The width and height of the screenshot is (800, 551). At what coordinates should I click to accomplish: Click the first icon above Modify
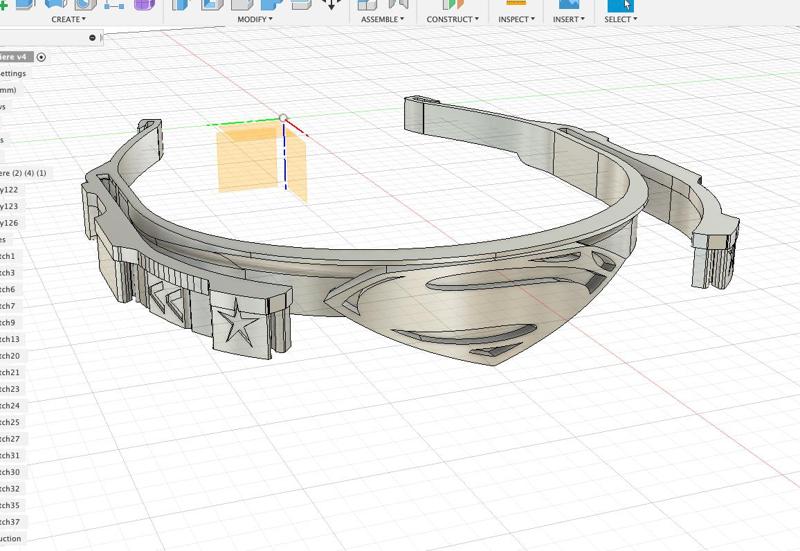(181, 4)
